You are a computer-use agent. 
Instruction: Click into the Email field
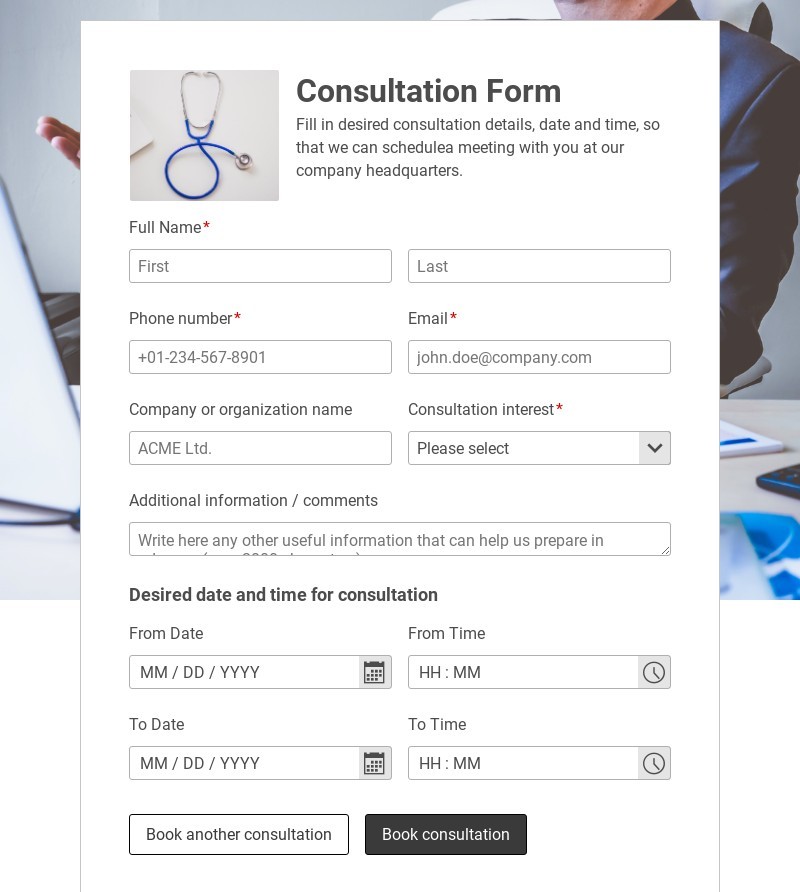pos(539,357)
